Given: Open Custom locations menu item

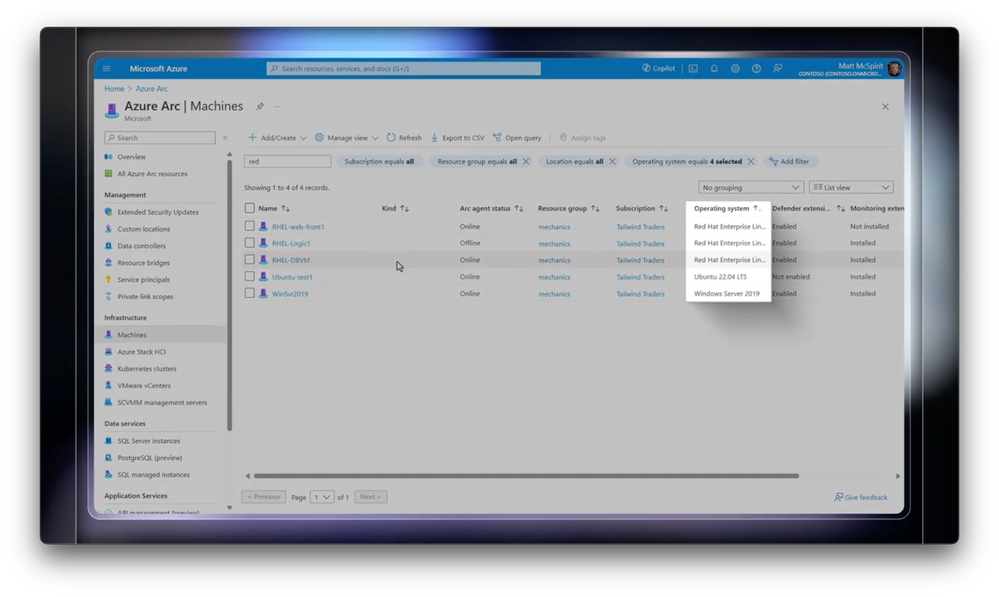Looking at the screenshot, I should 143,229.
